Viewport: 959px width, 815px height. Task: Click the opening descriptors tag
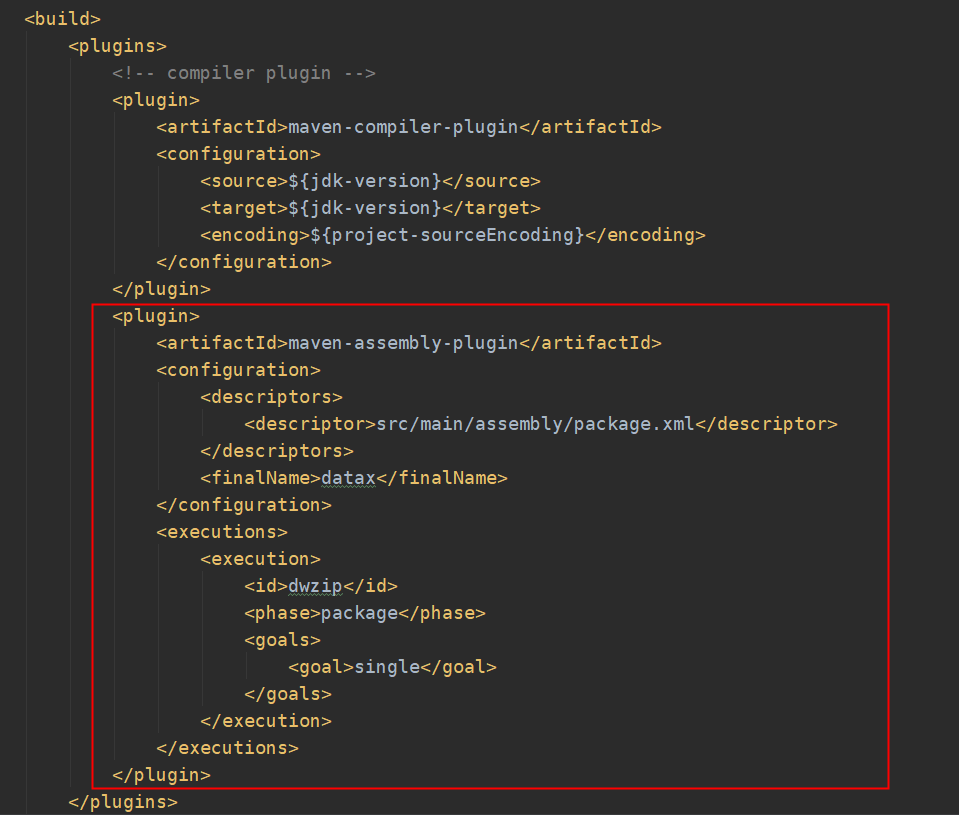click(271, 397)
